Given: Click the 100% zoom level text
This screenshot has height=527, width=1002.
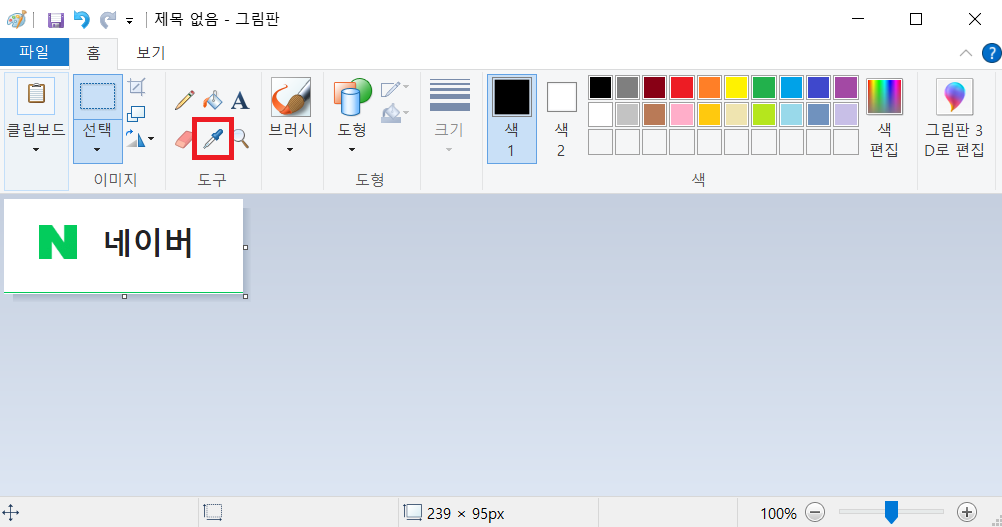Looking at the screenshot, I should 778,513.
